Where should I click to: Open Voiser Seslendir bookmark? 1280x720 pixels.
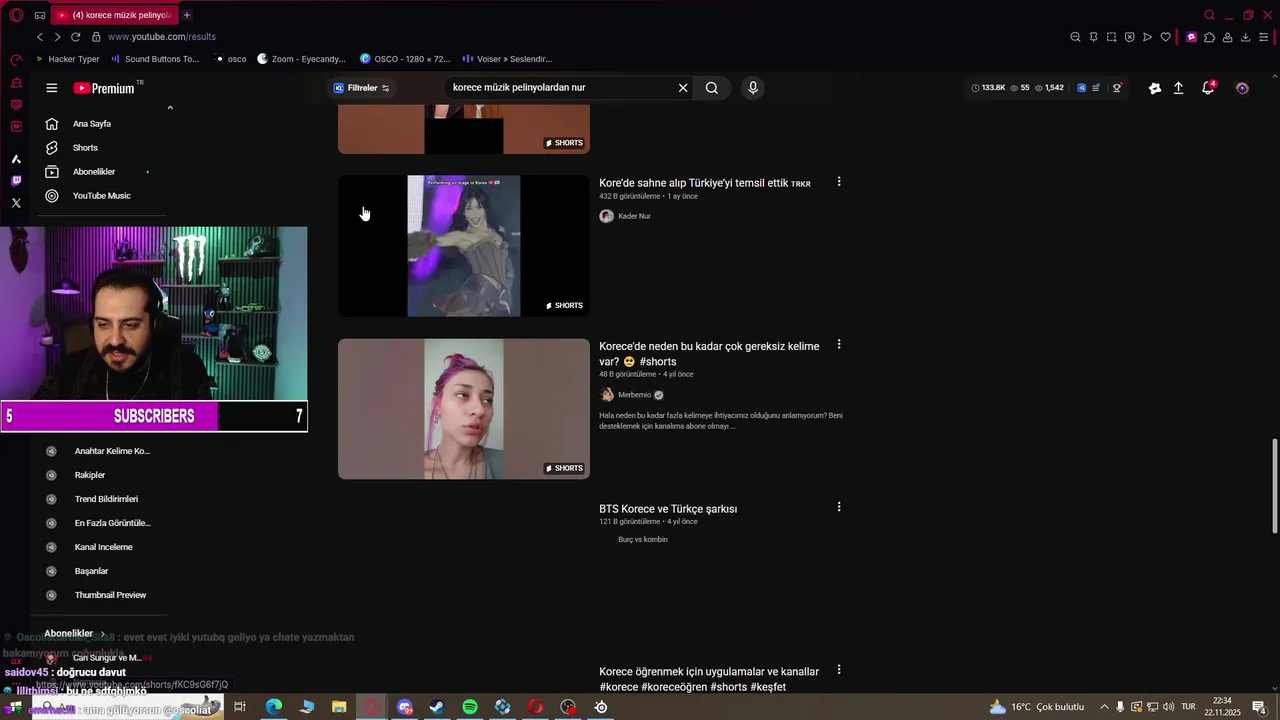point(507,59)
